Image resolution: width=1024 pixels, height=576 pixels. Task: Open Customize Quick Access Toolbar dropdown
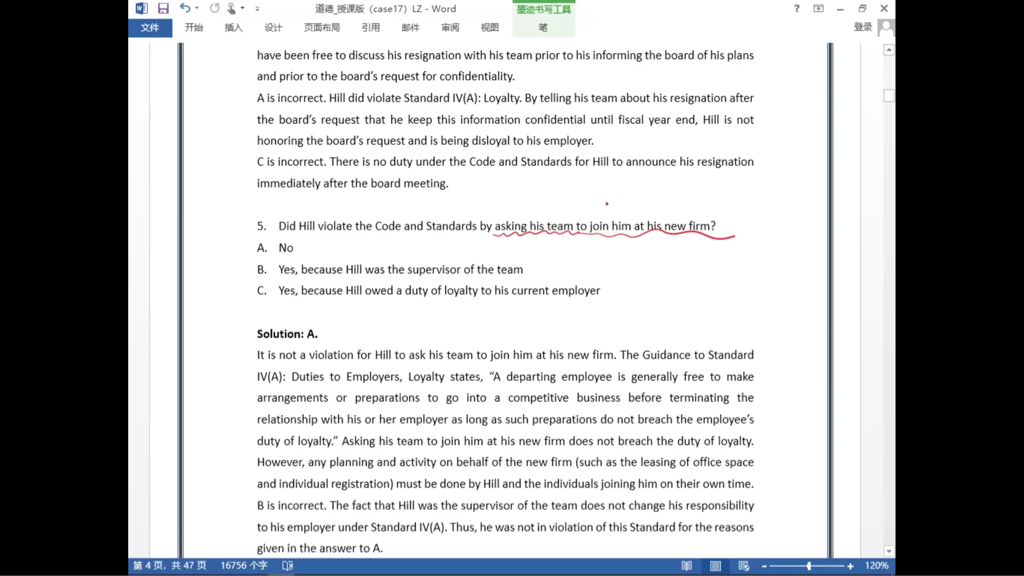point(257,8)
